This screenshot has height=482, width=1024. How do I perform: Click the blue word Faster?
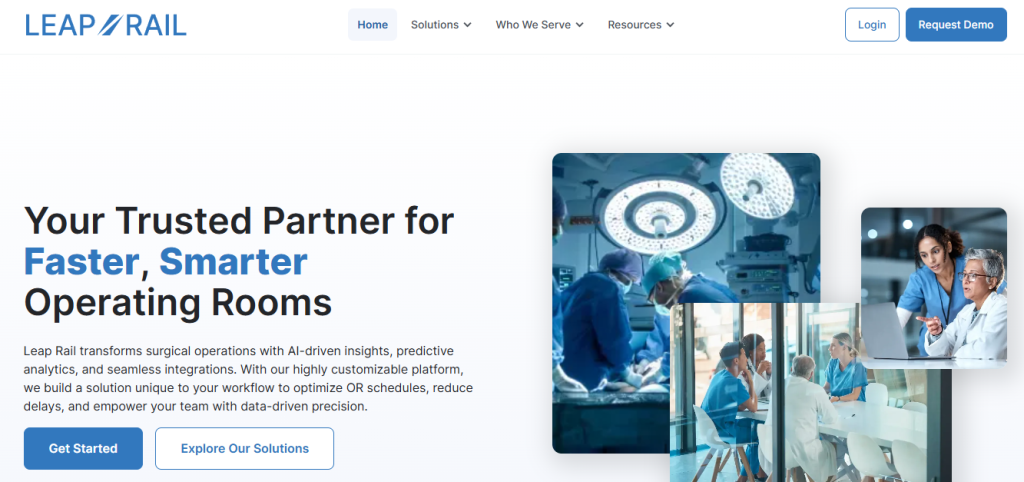82,261
